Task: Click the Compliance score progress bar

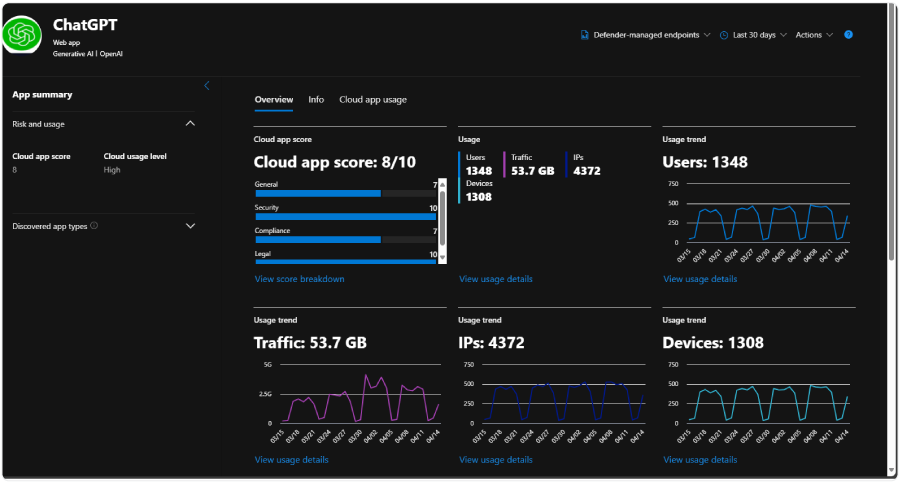Action: pos(346,239)
